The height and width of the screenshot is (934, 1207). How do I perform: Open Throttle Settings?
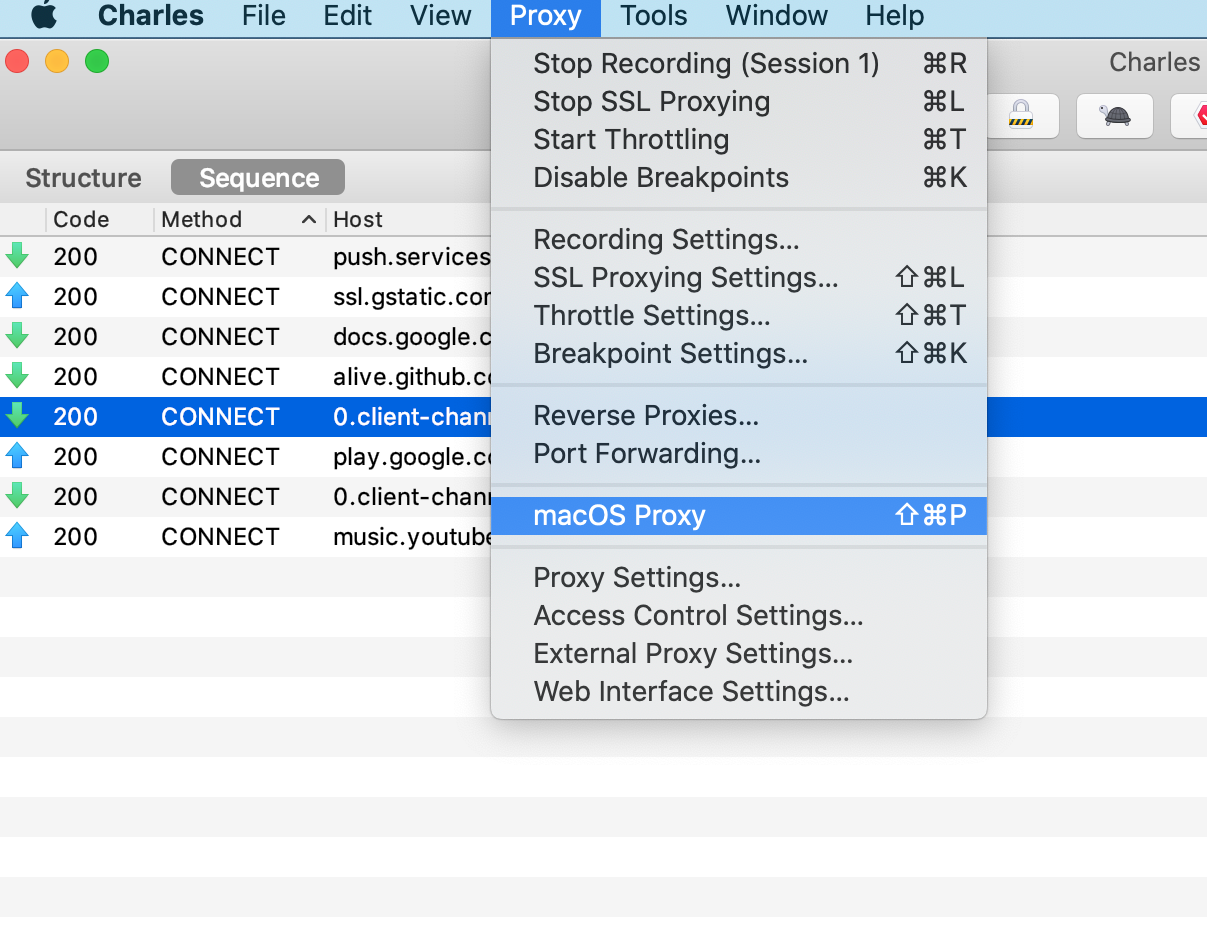click(x=652, y=315)
